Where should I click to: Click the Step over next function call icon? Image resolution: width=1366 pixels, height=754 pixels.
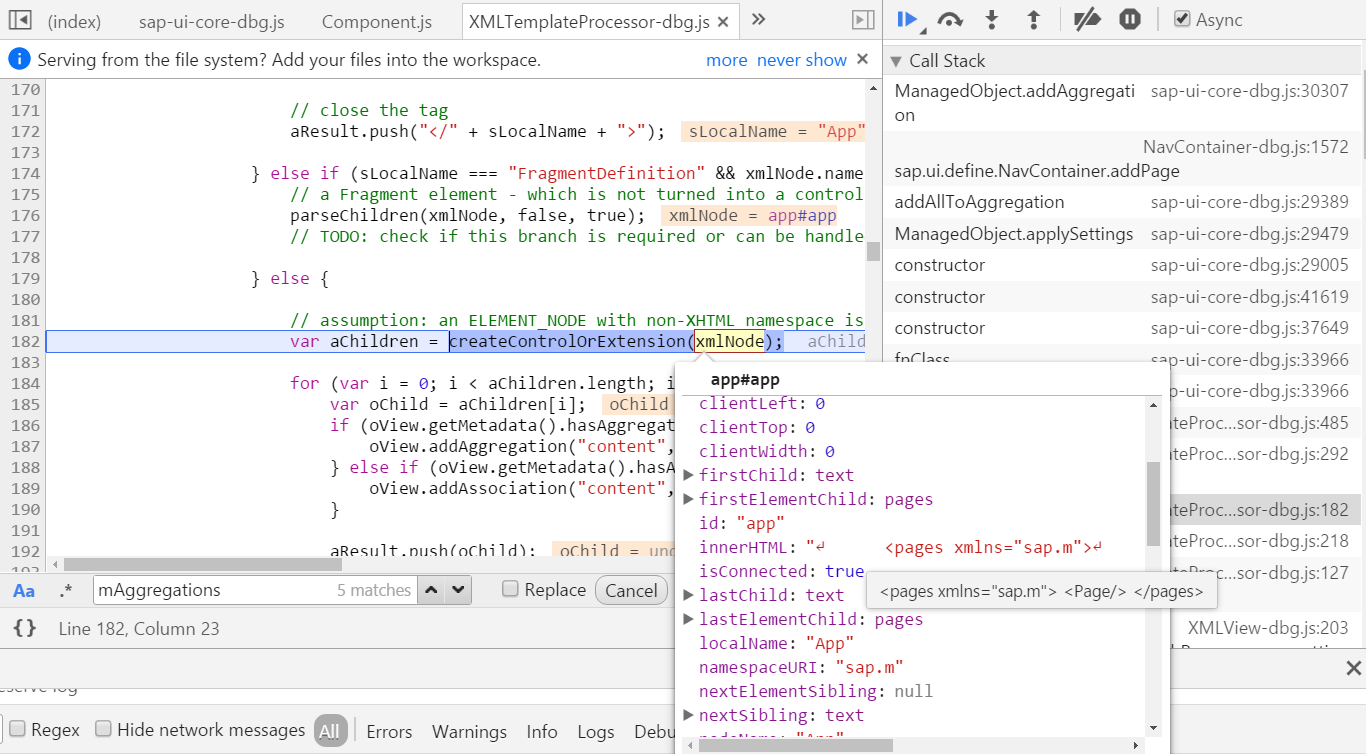pyautogui.click(x=949, y=20)
